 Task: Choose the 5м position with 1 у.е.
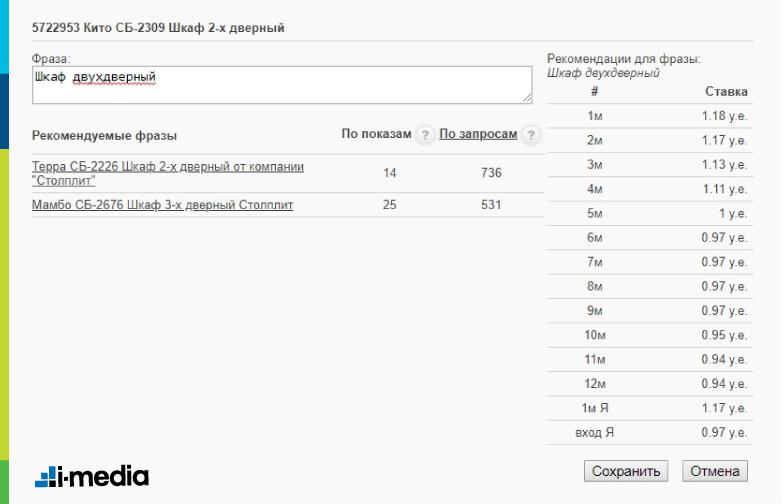[x=650, y=213]
